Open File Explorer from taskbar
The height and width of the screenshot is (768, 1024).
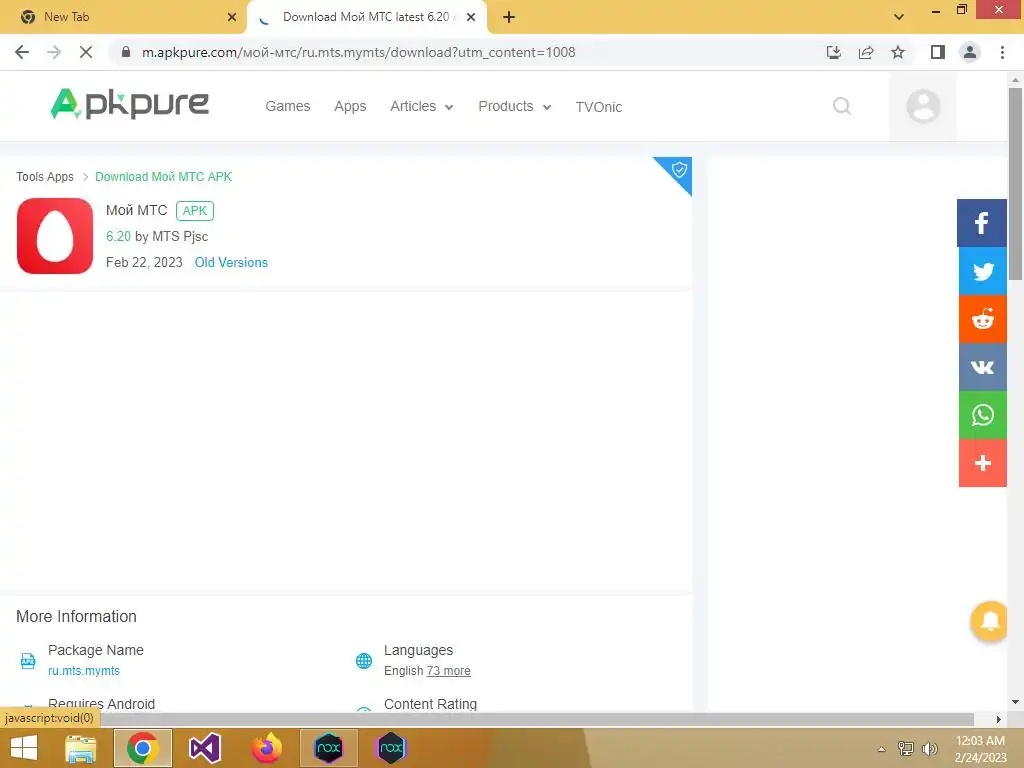(80, 748)
